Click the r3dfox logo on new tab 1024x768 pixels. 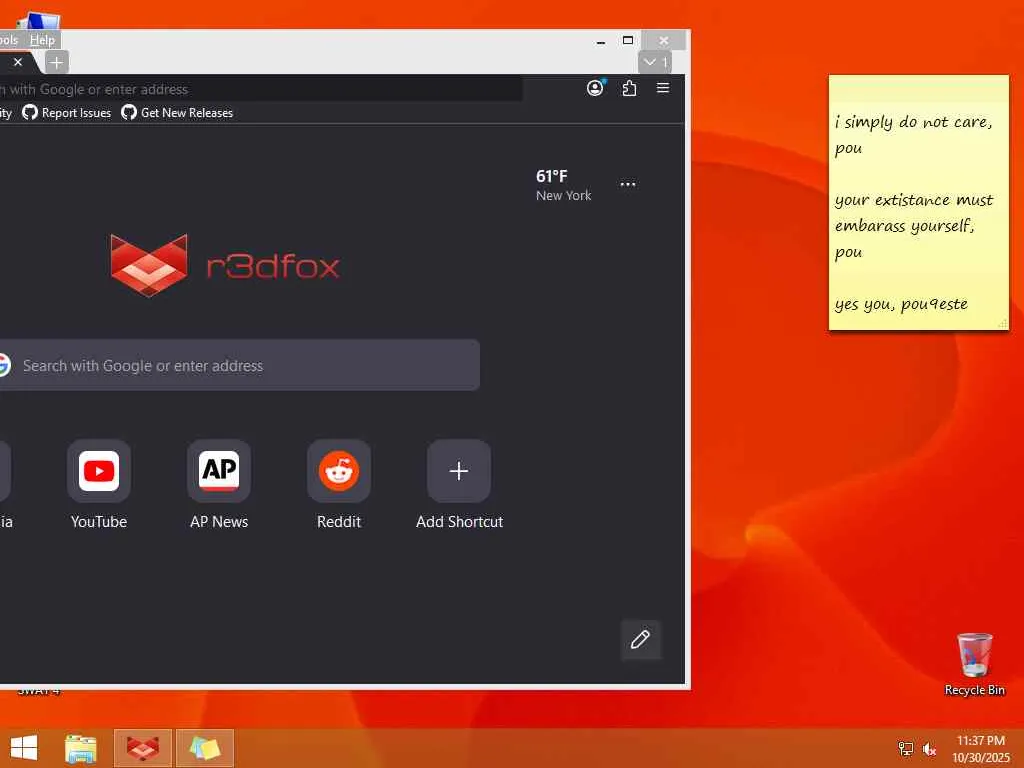coord(225,266)
